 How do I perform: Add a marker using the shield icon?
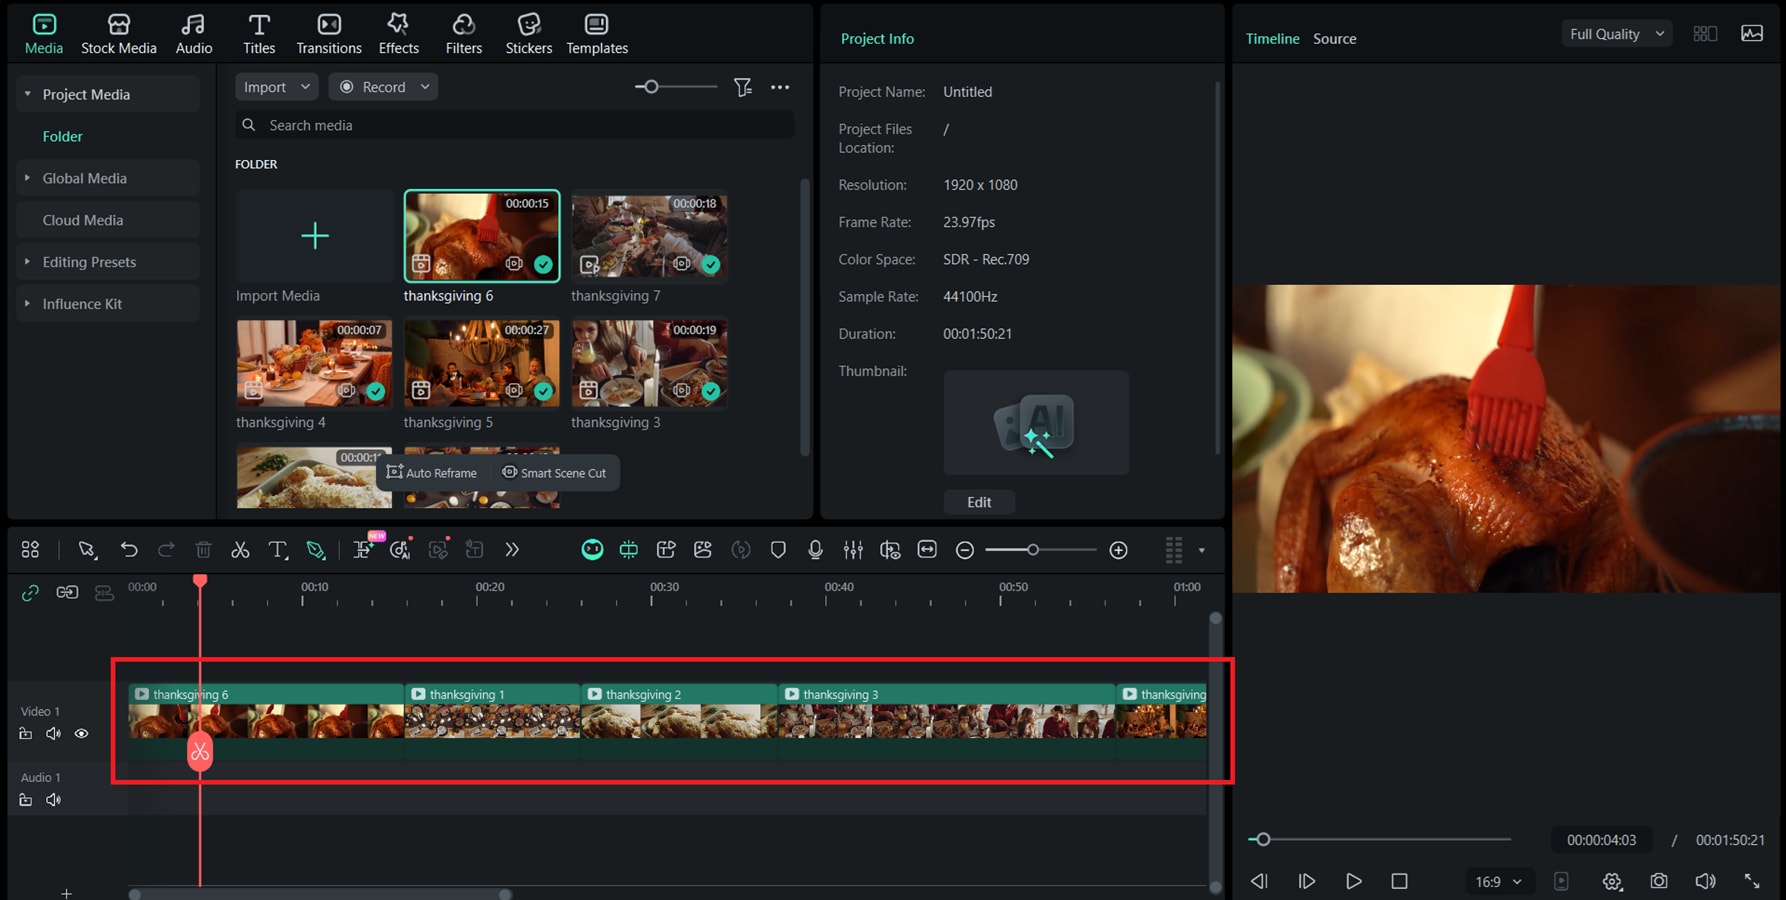tap(778, 550)
